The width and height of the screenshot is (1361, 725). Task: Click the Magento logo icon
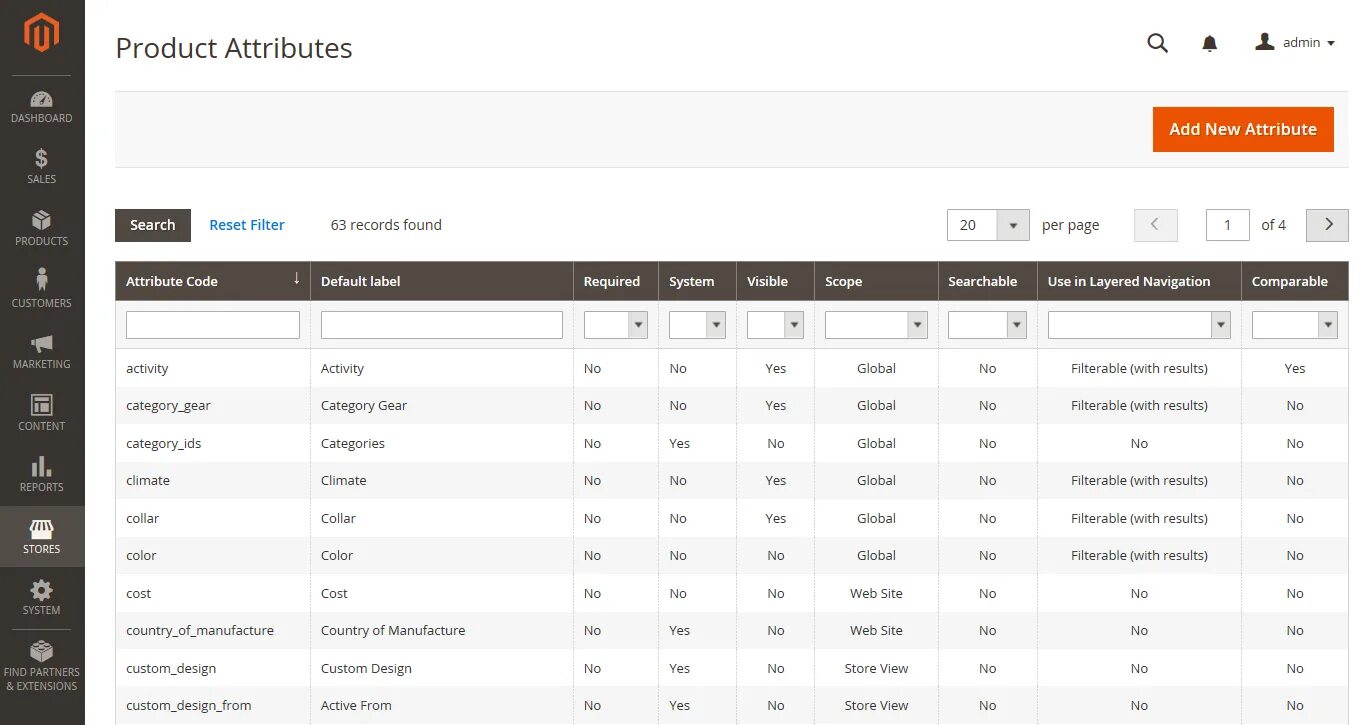click(x=42, y=34)
